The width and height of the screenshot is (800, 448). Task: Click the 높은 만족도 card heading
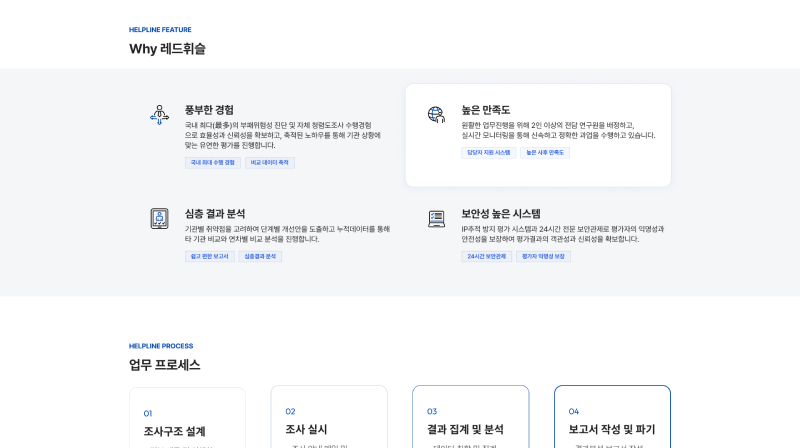(486, 110)
